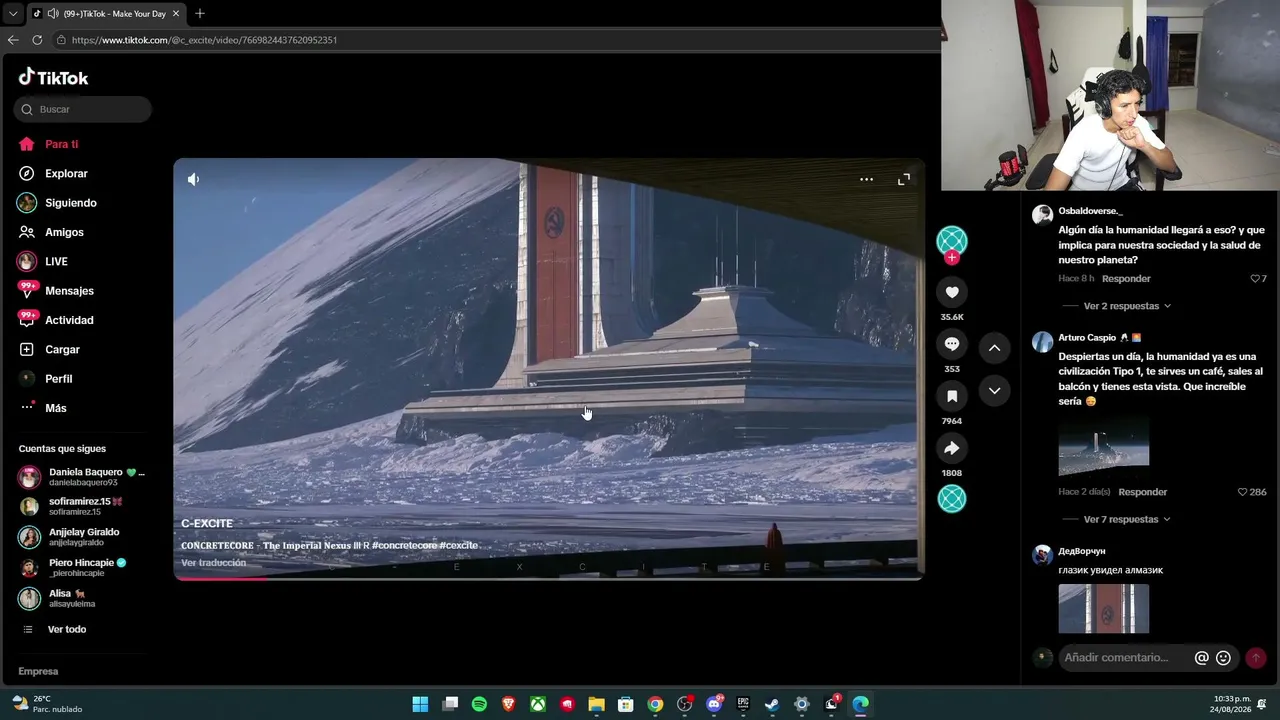Screen dimensions: 1280x720
Task: Like Osbaldoverse._'s comment
Action: (1255, 279)
